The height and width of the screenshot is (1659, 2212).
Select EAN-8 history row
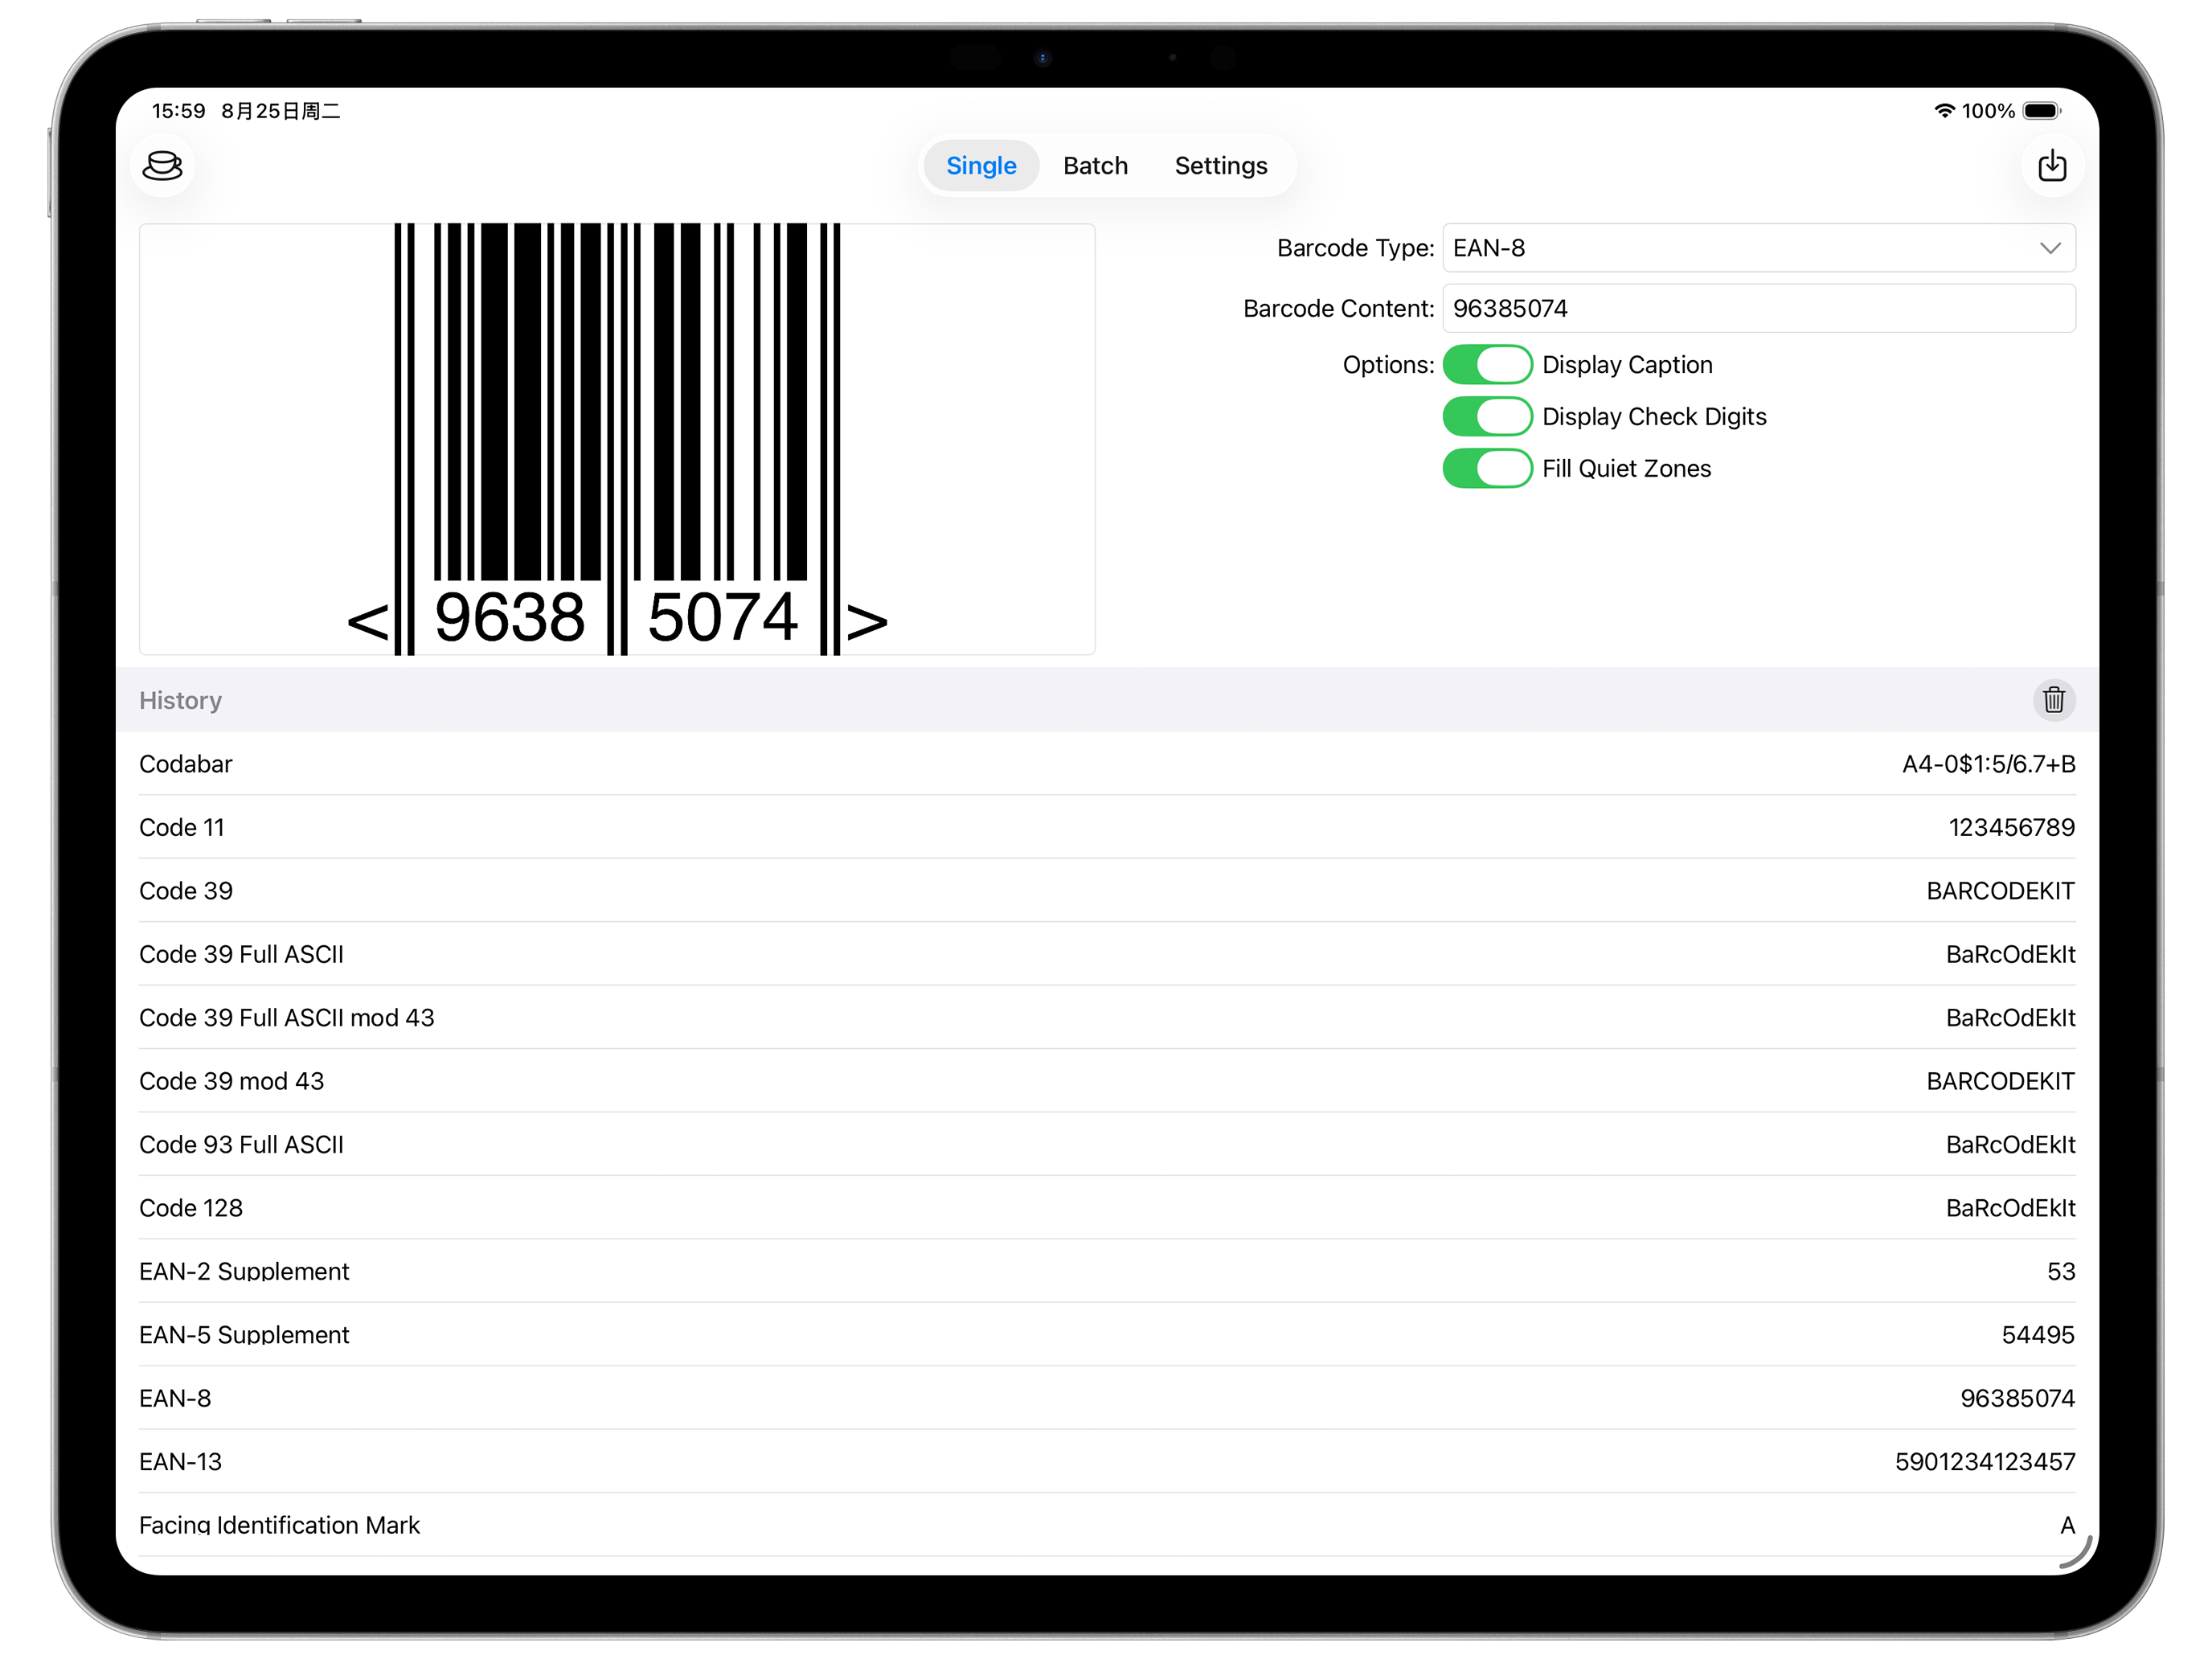point(1107,1399)
